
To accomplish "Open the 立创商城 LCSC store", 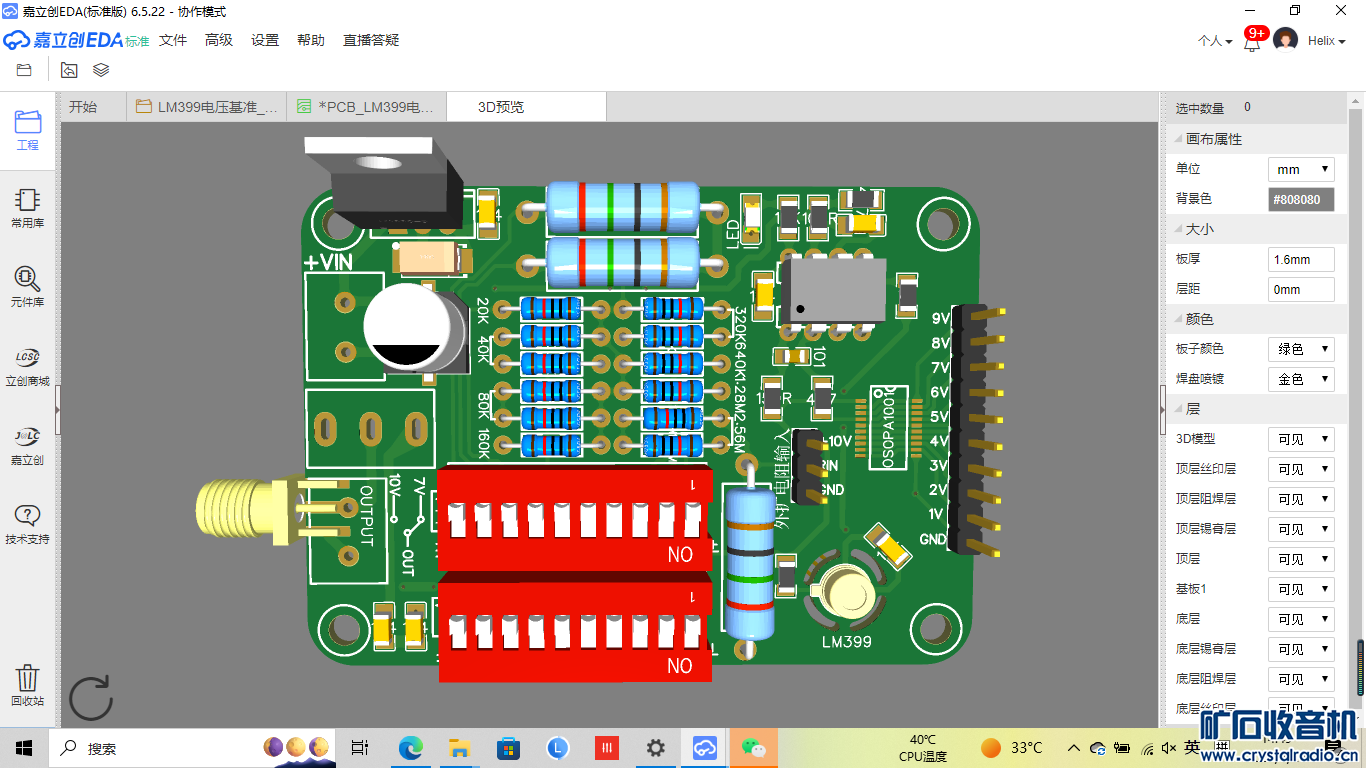I will (28, 366).
